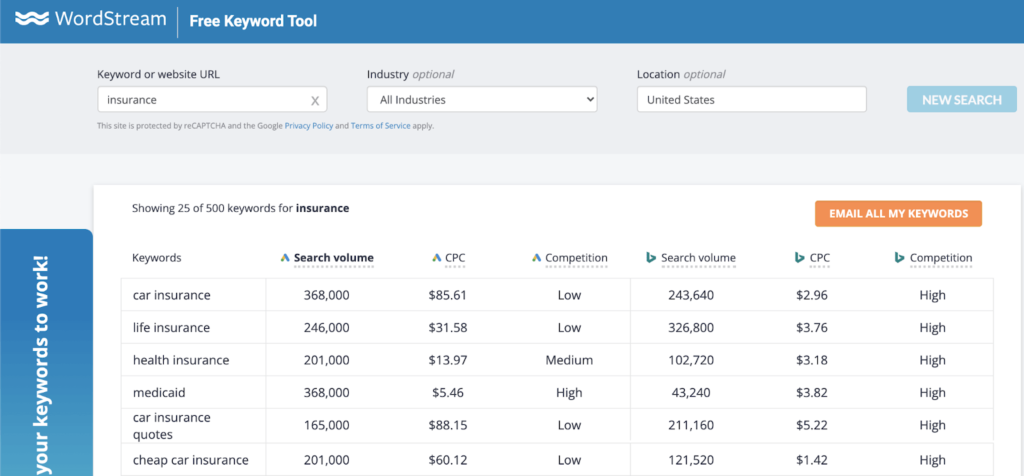Viewport: 1024px width, 476px height.
Task: Click Google Ads icon beside Competition
Action: [537, 258]
